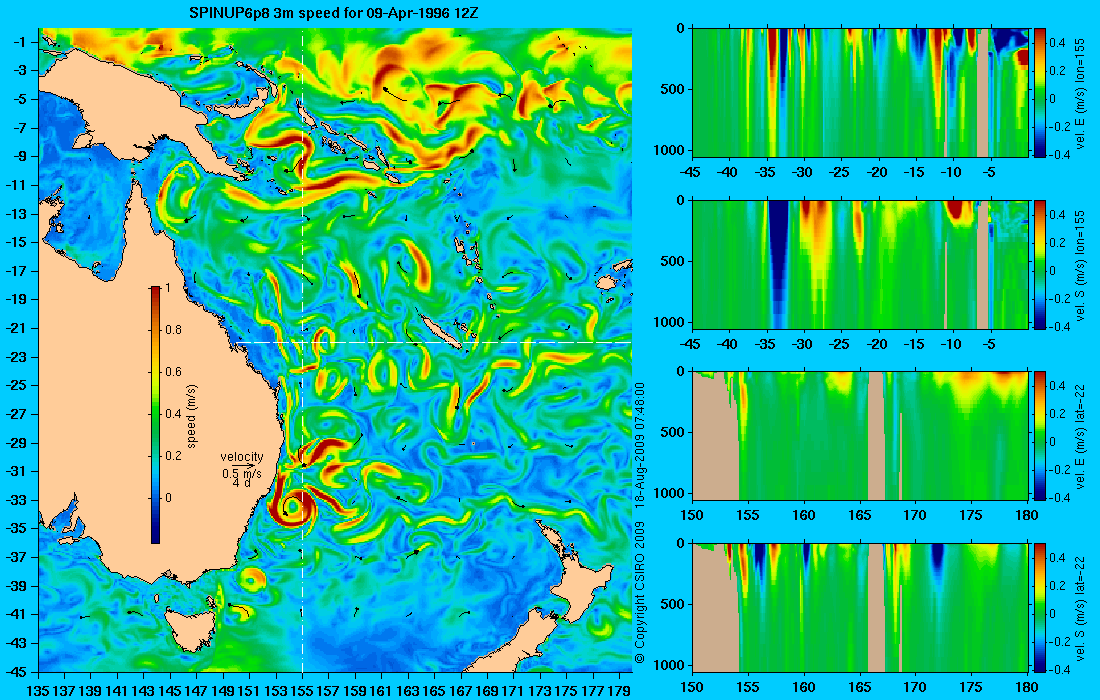Image resolution: width=1100 pixels, height=700 pixels.
Task: Click the '147' longitude label under the map
Action: coord(196,691)
